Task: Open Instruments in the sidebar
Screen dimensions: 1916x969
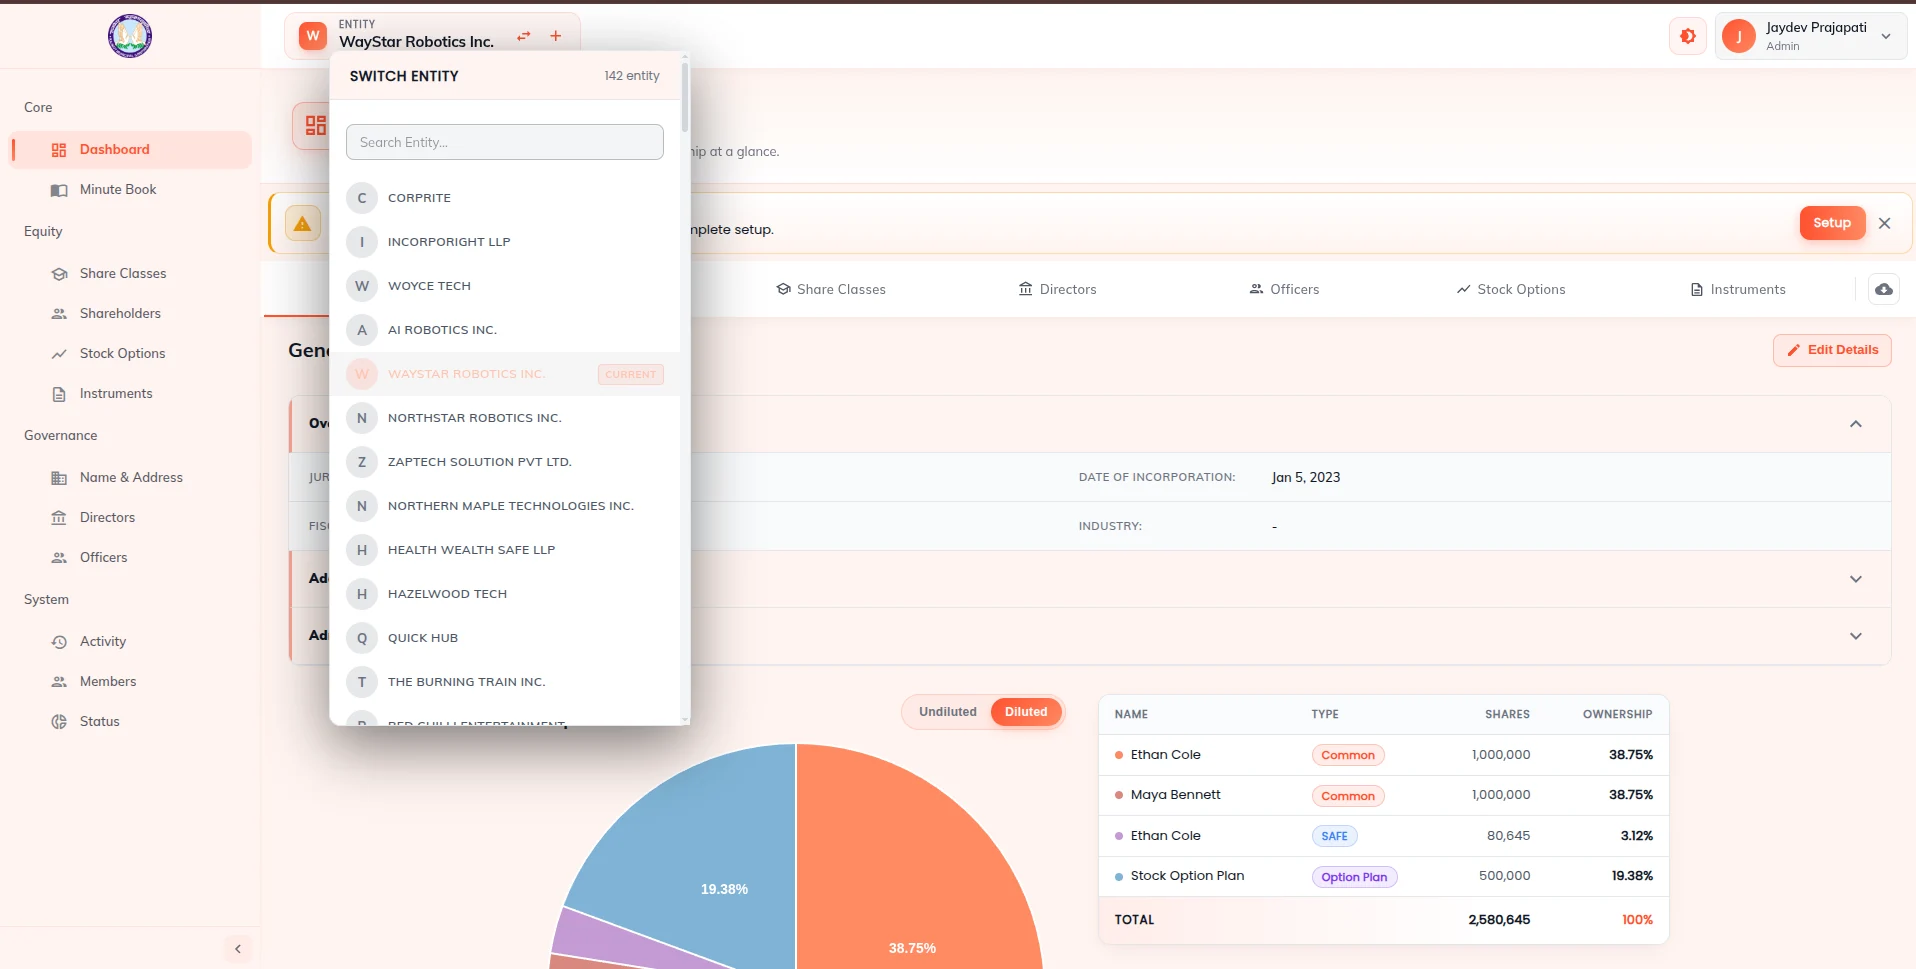Action: point(130,393)
